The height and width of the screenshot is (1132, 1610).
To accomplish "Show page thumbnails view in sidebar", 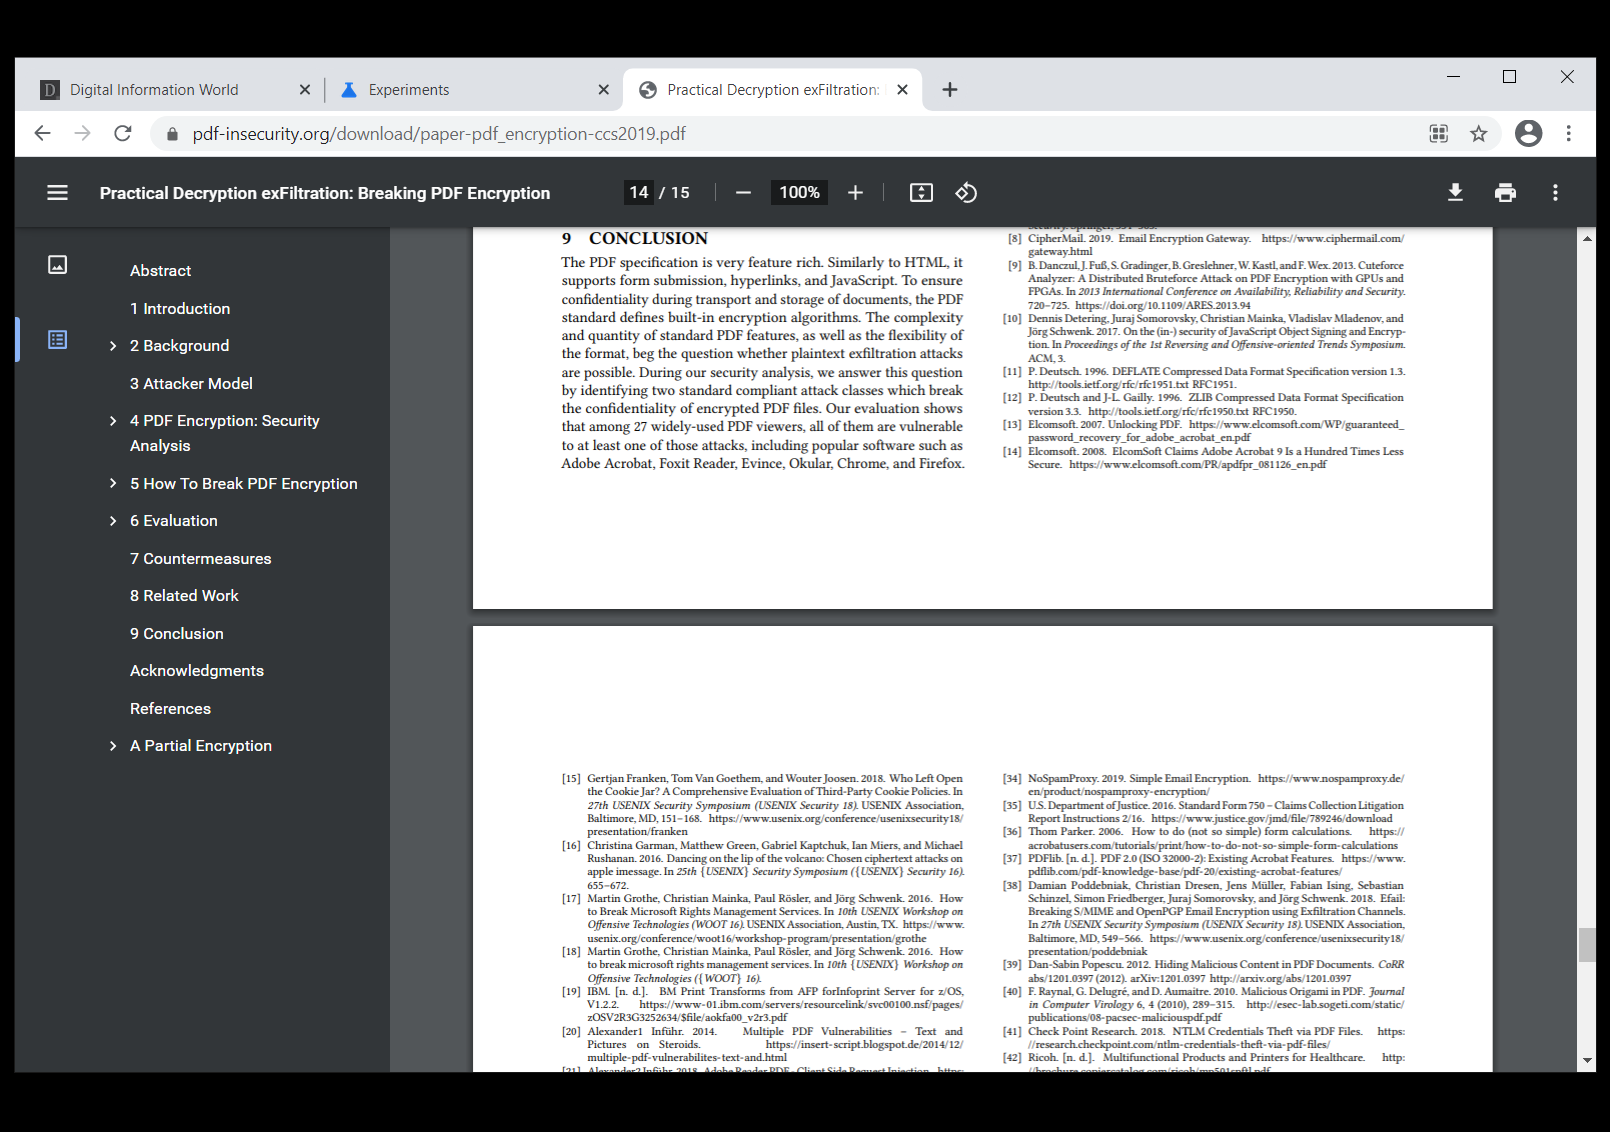I will (58, 265).
